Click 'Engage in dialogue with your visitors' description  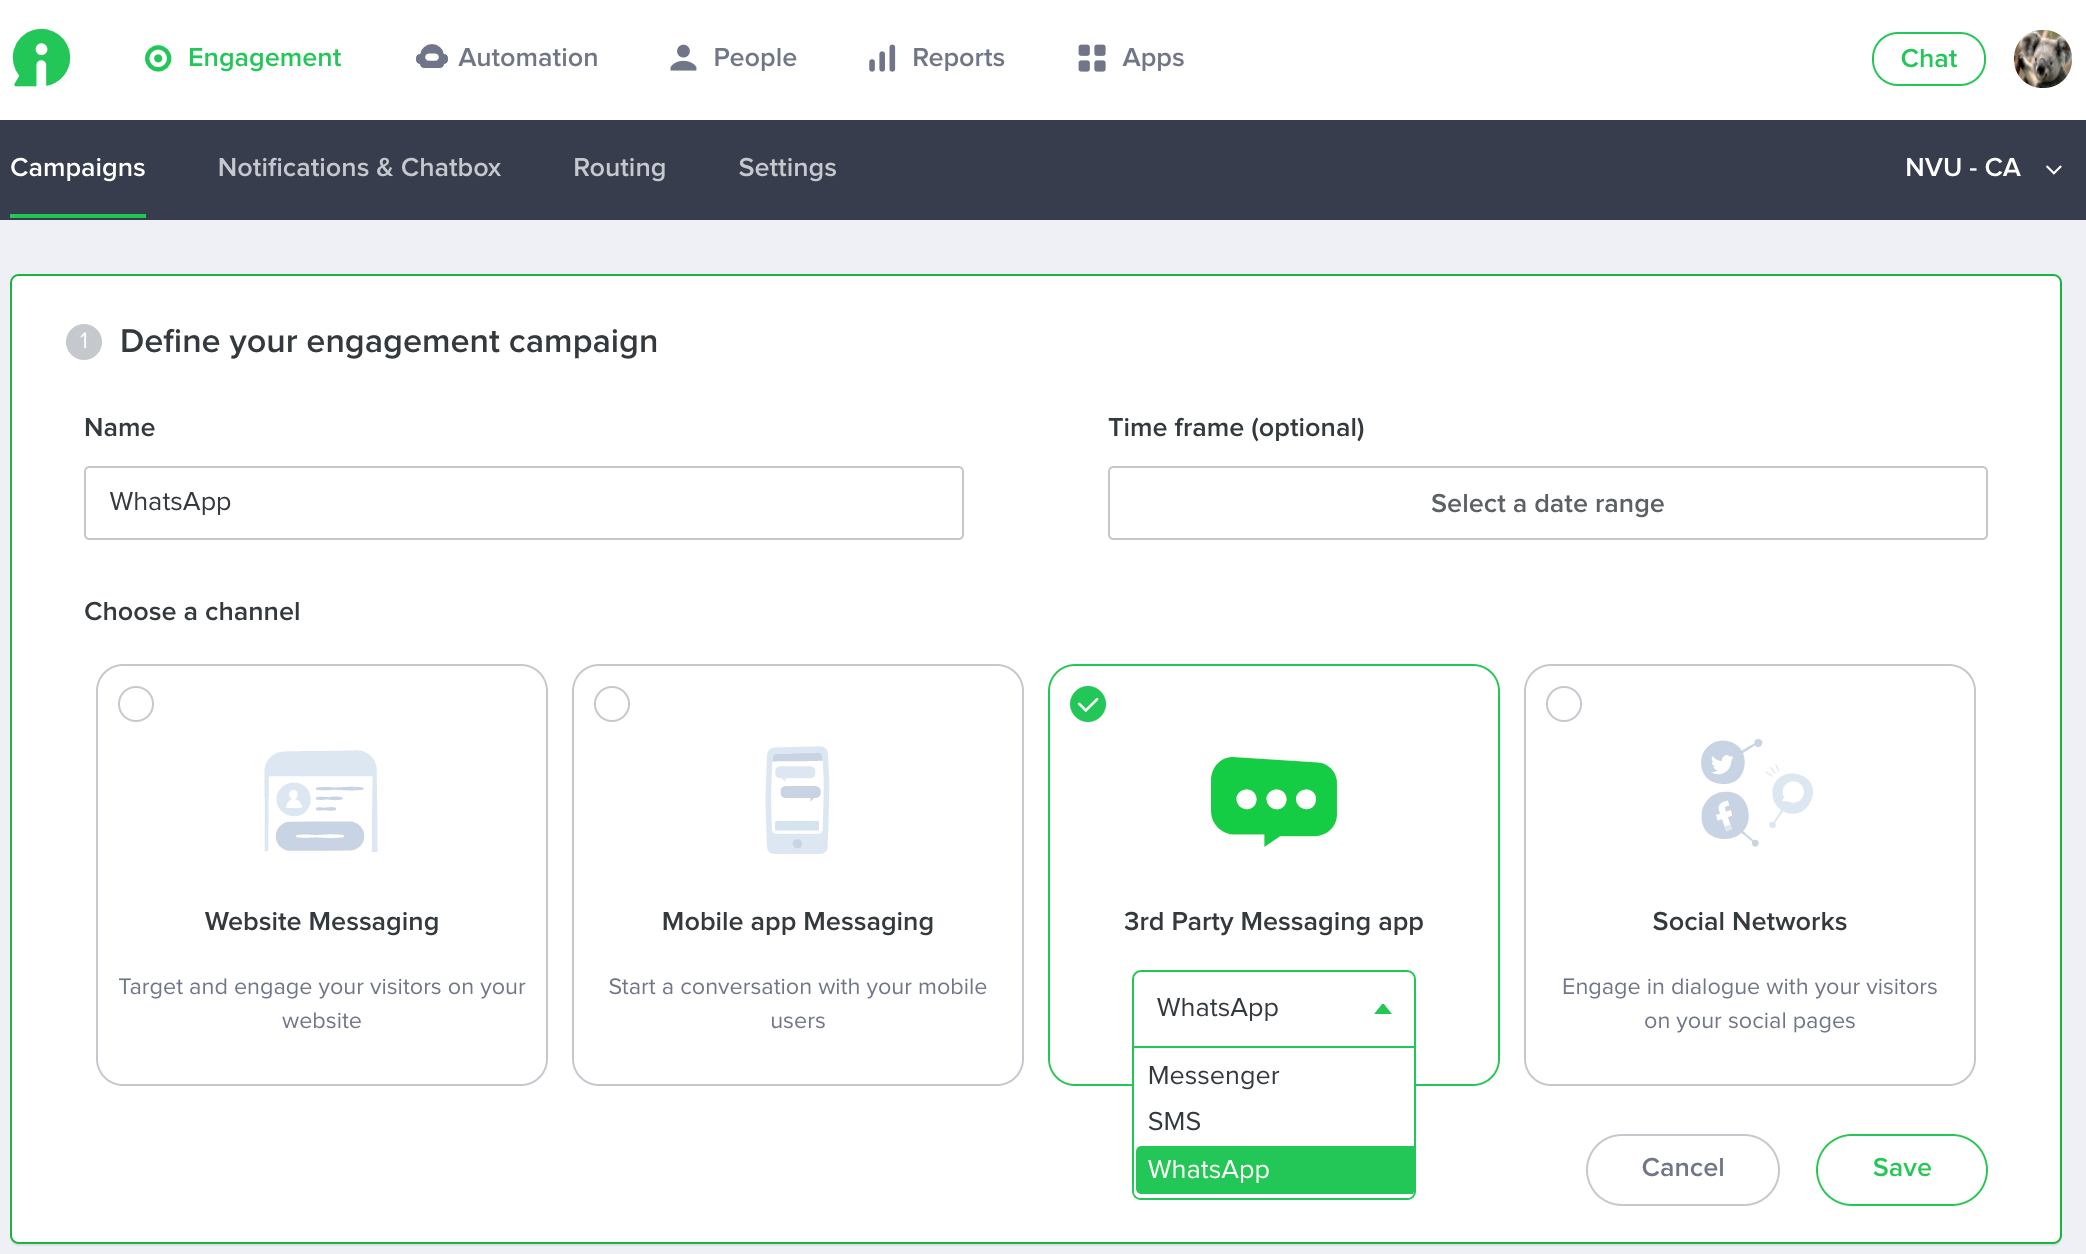(x=1749, y=1003)
